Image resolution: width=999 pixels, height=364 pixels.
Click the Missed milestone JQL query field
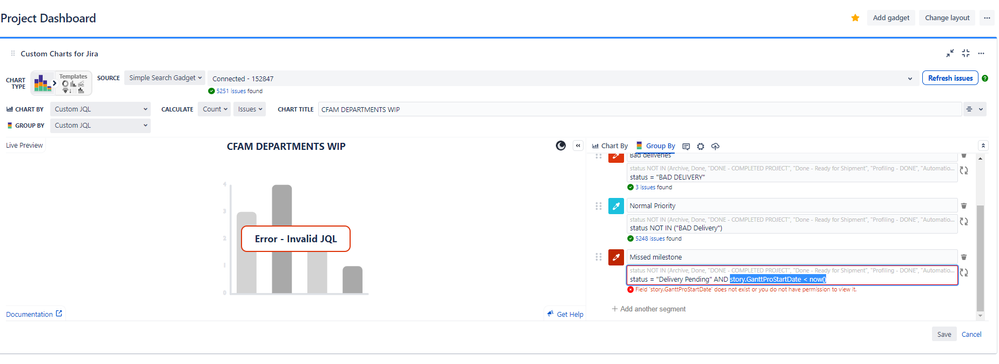point(792,275)
